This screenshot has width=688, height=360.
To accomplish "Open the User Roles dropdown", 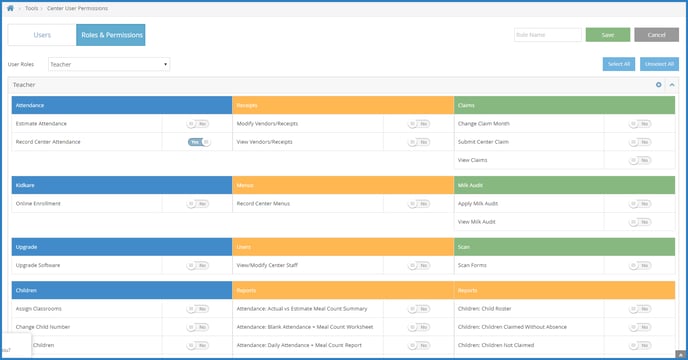I will point(109,64).
